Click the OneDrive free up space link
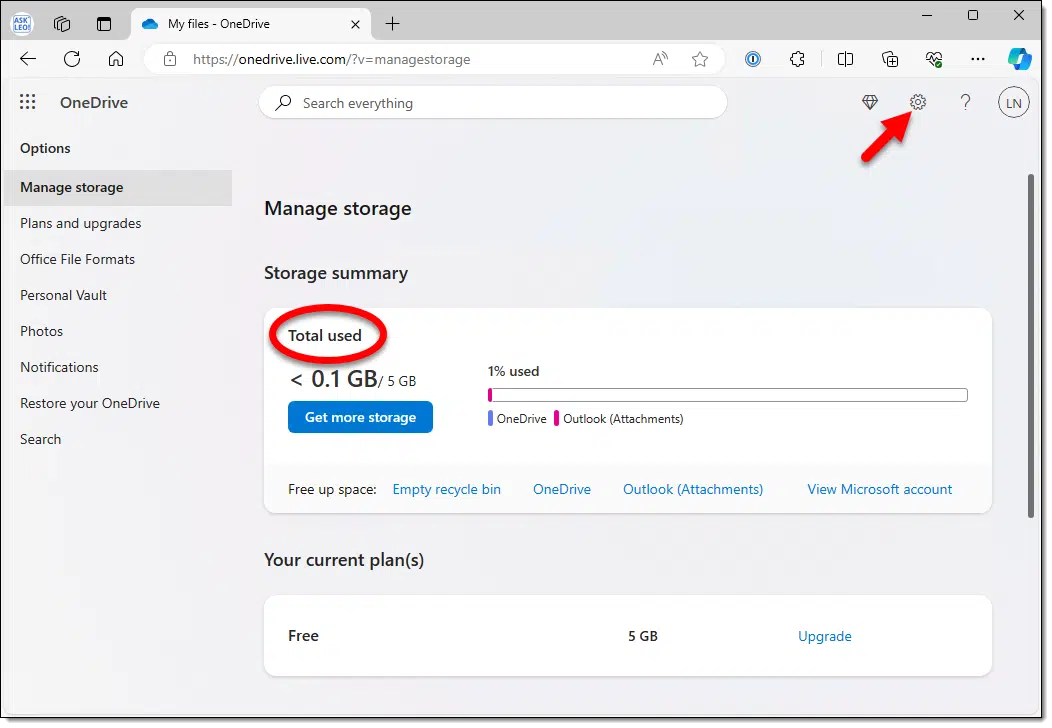Image resolution: width=1052 pixels, height=728 pixels. click(x=562, y=490)
